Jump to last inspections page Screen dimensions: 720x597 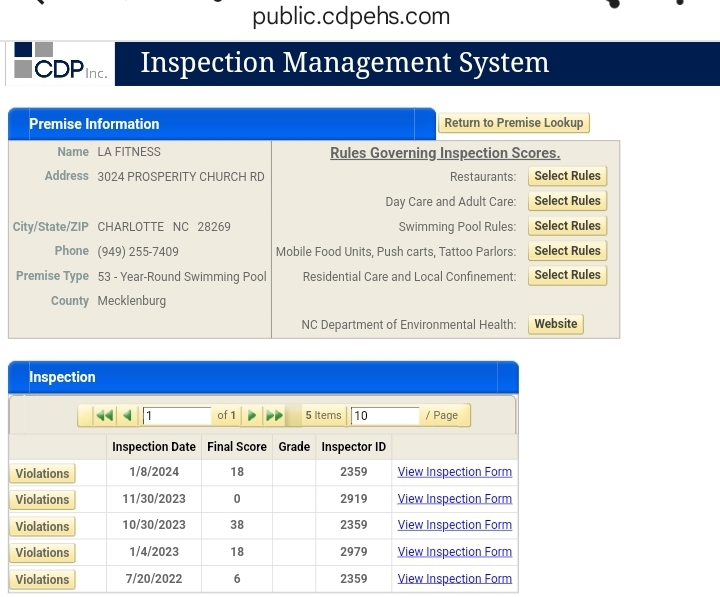pyautogui.click(x=274, y=416)
